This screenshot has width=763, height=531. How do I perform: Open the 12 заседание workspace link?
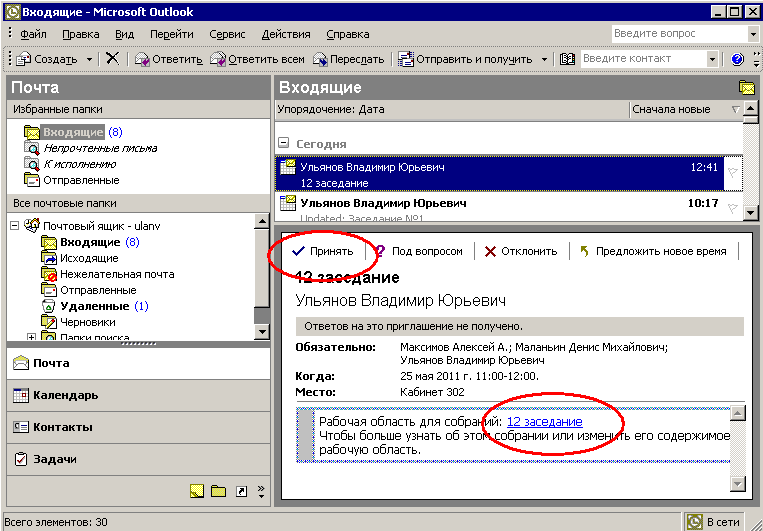tap(545, 421)
